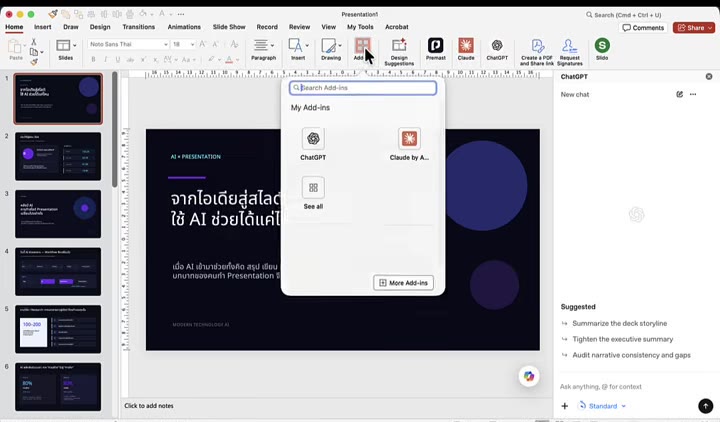Click in the Search Add-ins field
This screenshot has height=422, width=720.
pyautogui.click(x=363, y=88)
